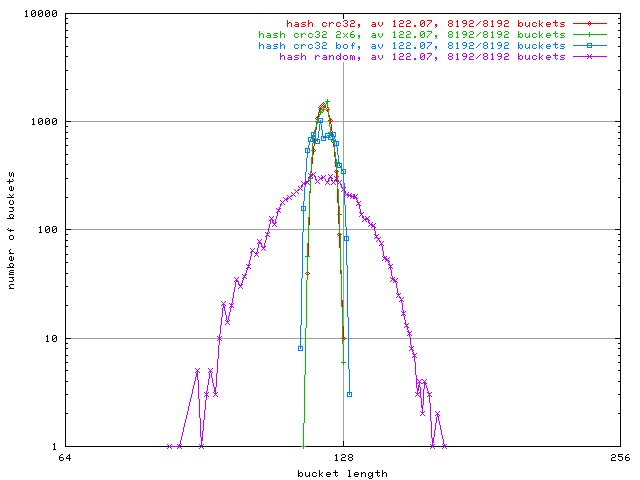640x480 pixels.
Task: Click the y-axis tick label 100
Action: [x=48, y=230]
